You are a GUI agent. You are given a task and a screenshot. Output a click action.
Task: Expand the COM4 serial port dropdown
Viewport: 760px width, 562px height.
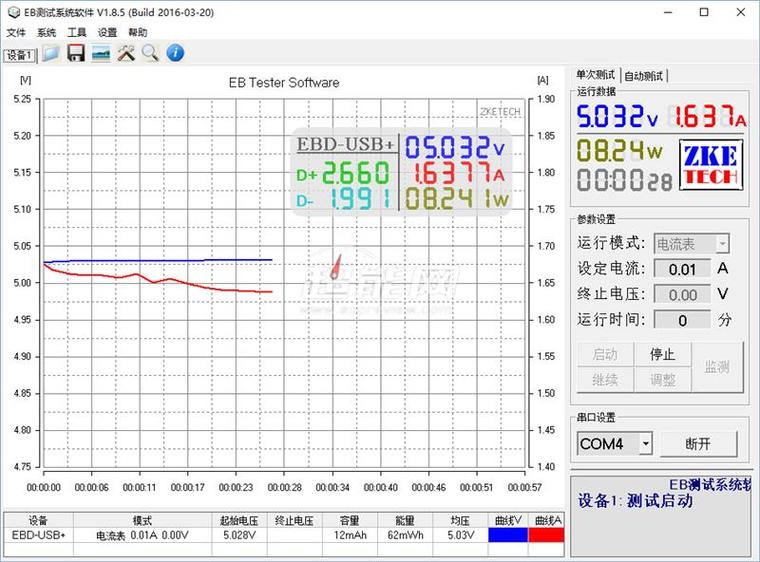(x=646, y=443)
